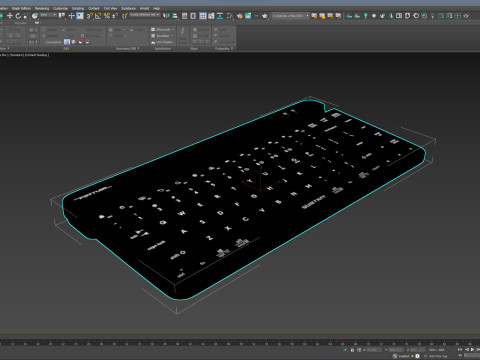This screenshot has height=360, width=480.
Task: Toggle the Scene Explorer
Action: [184, 15]
